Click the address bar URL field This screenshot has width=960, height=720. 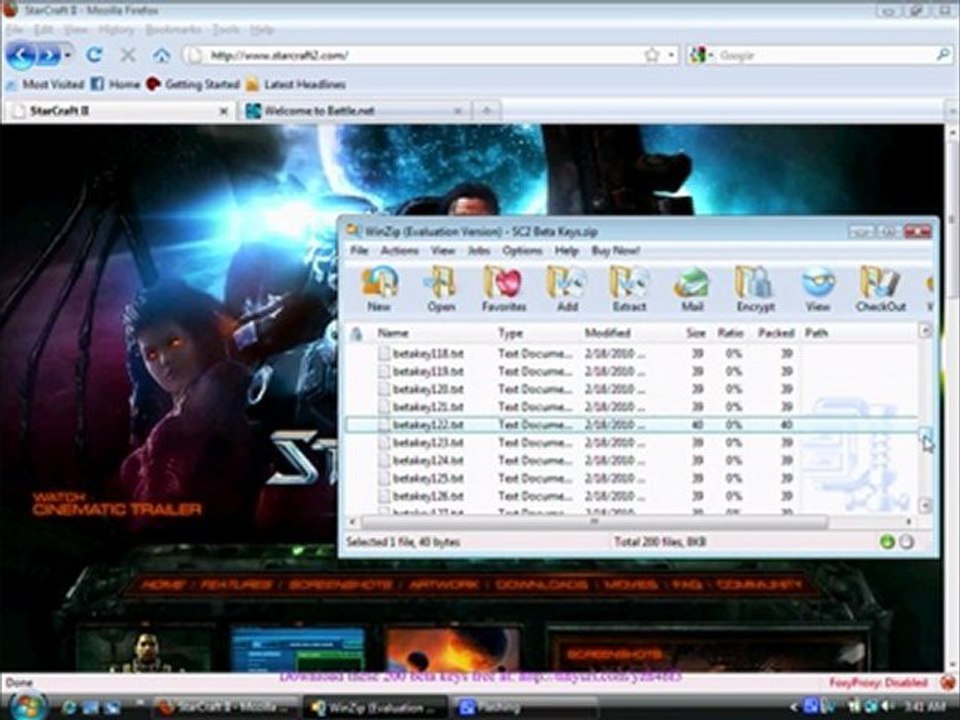point(422,55)
